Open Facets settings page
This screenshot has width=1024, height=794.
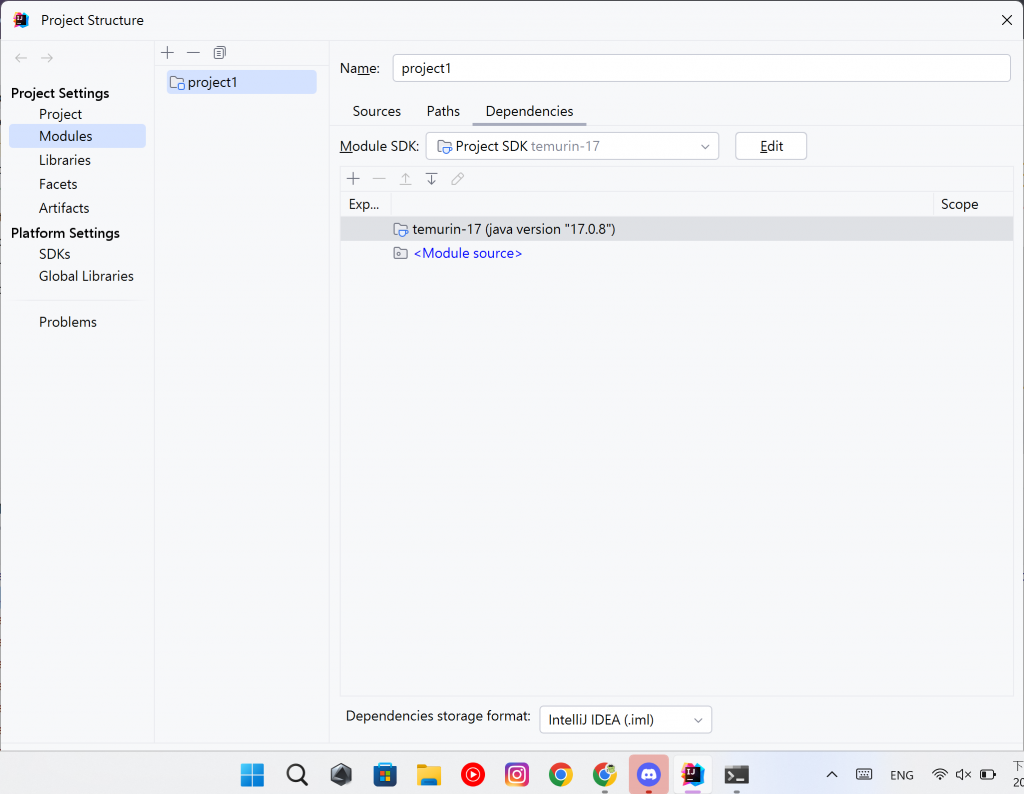click(x=58, y=185)
